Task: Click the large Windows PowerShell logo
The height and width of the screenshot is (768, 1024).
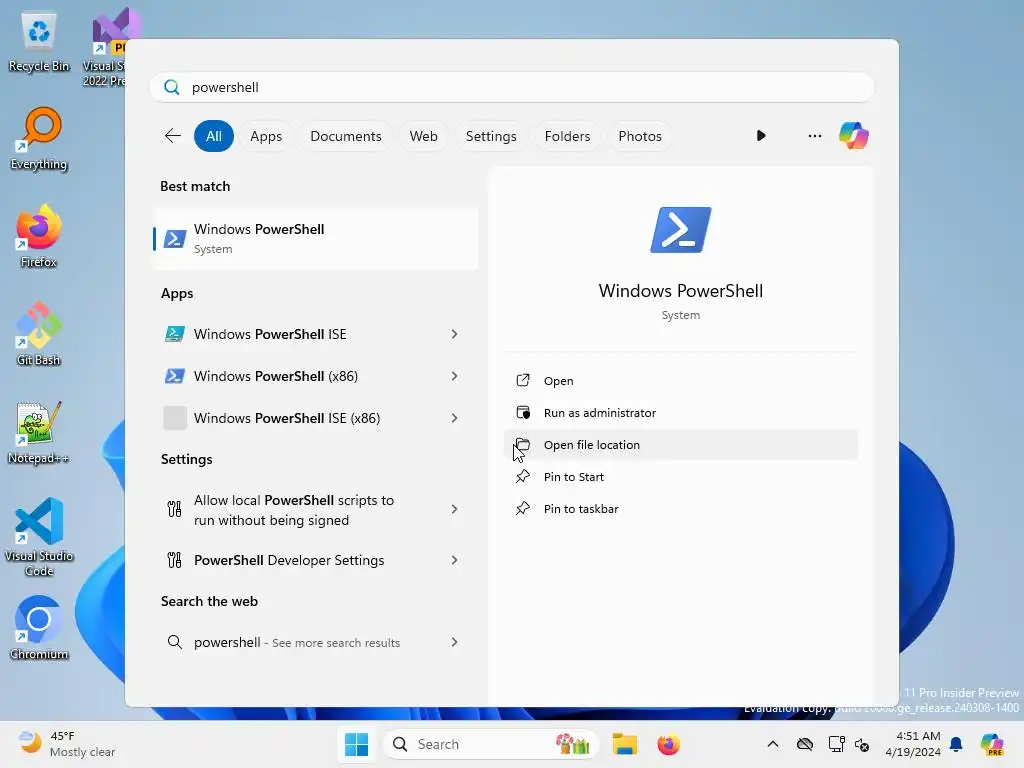Action: point(680,230)
